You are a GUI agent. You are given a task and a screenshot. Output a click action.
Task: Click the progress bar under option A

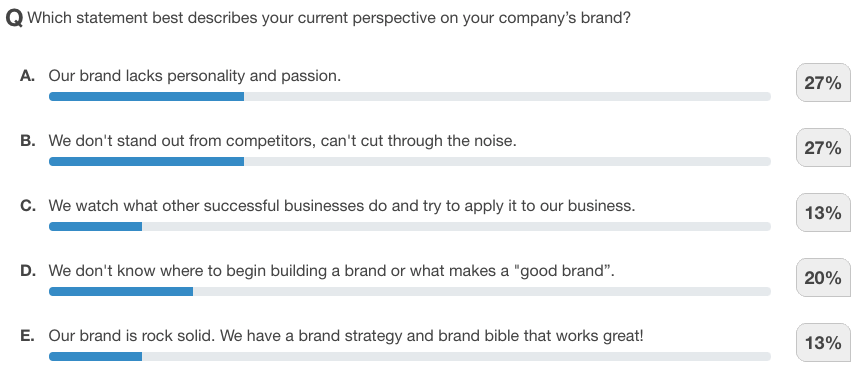(410, 97)
